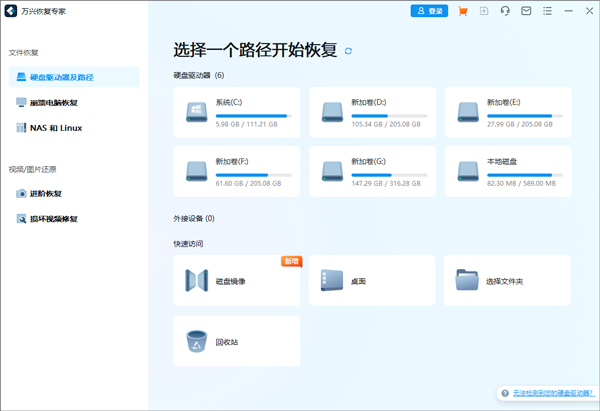This screenshot has width=600, height=411.
Task: Open the list menu icon
Action: [x=547, y=11]
